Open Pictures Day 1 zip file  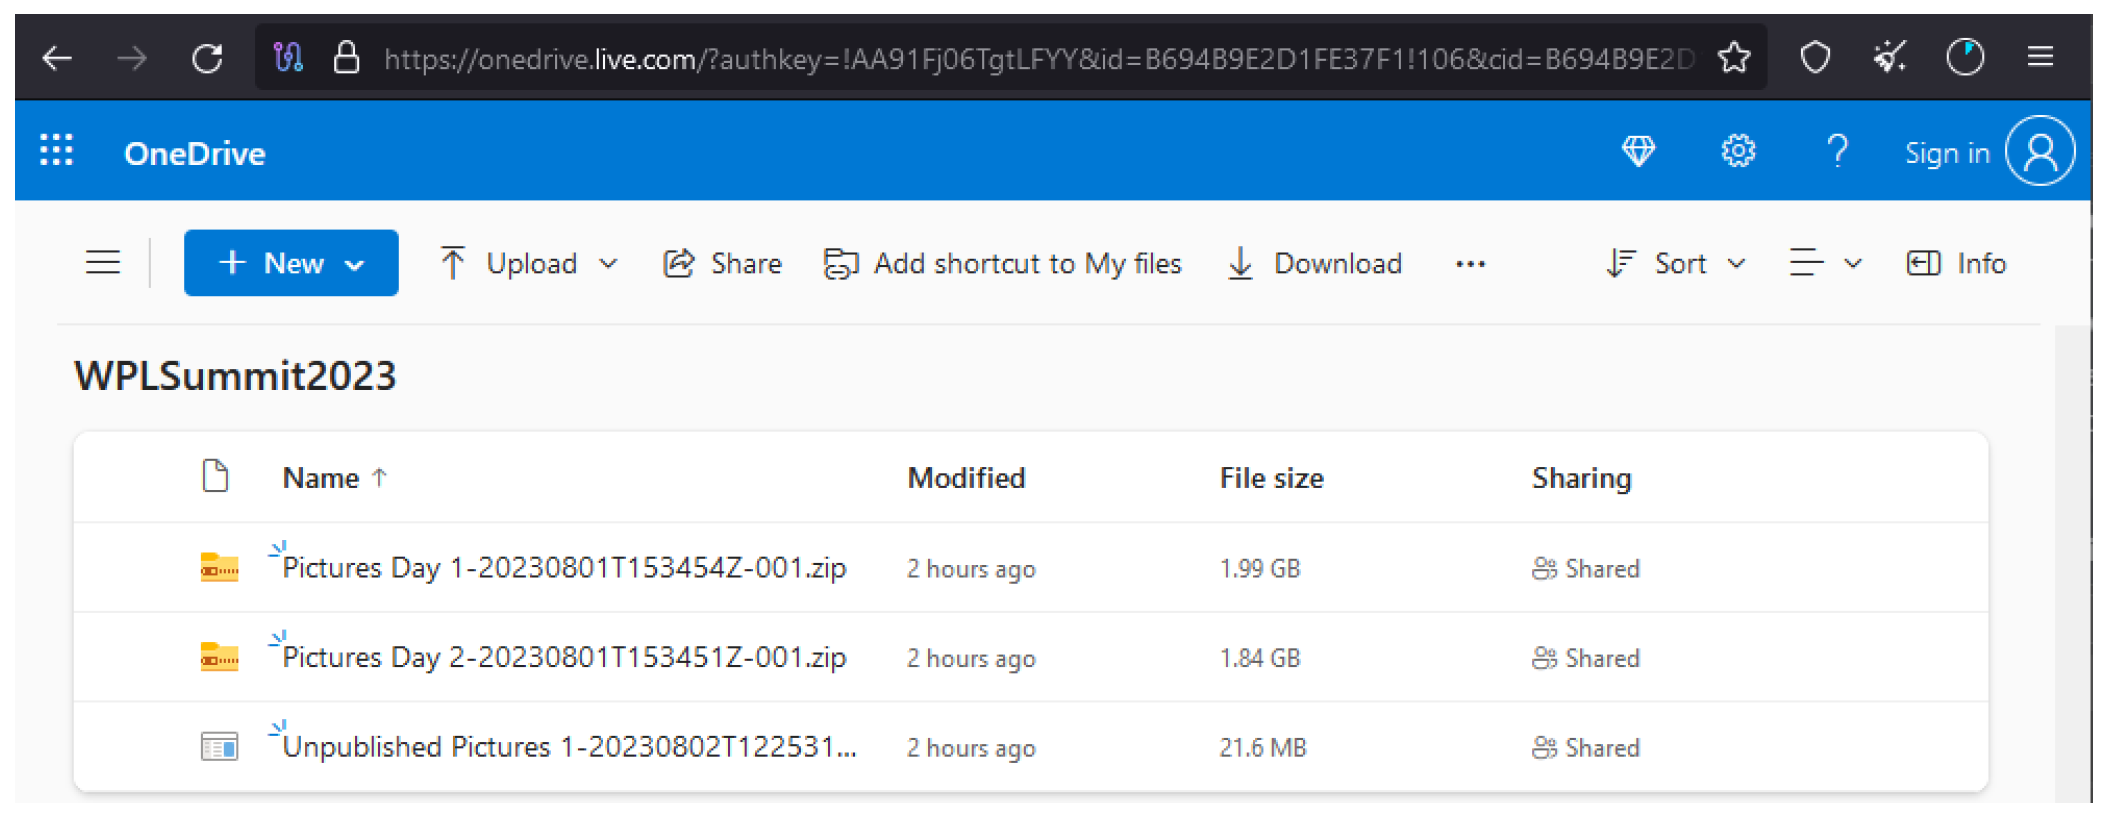click(x=564, y=568)
